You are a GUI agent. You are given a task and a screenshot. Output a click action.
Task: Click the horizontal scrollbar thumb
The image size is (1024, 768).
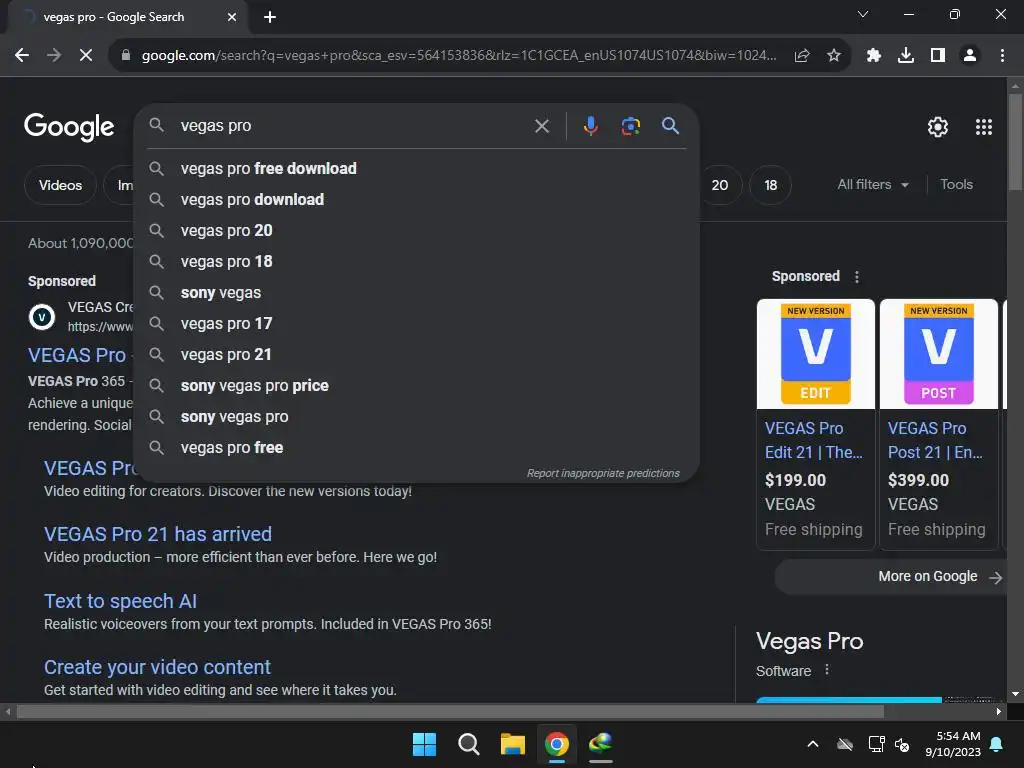pyautogui.click(x=451, y=712)
